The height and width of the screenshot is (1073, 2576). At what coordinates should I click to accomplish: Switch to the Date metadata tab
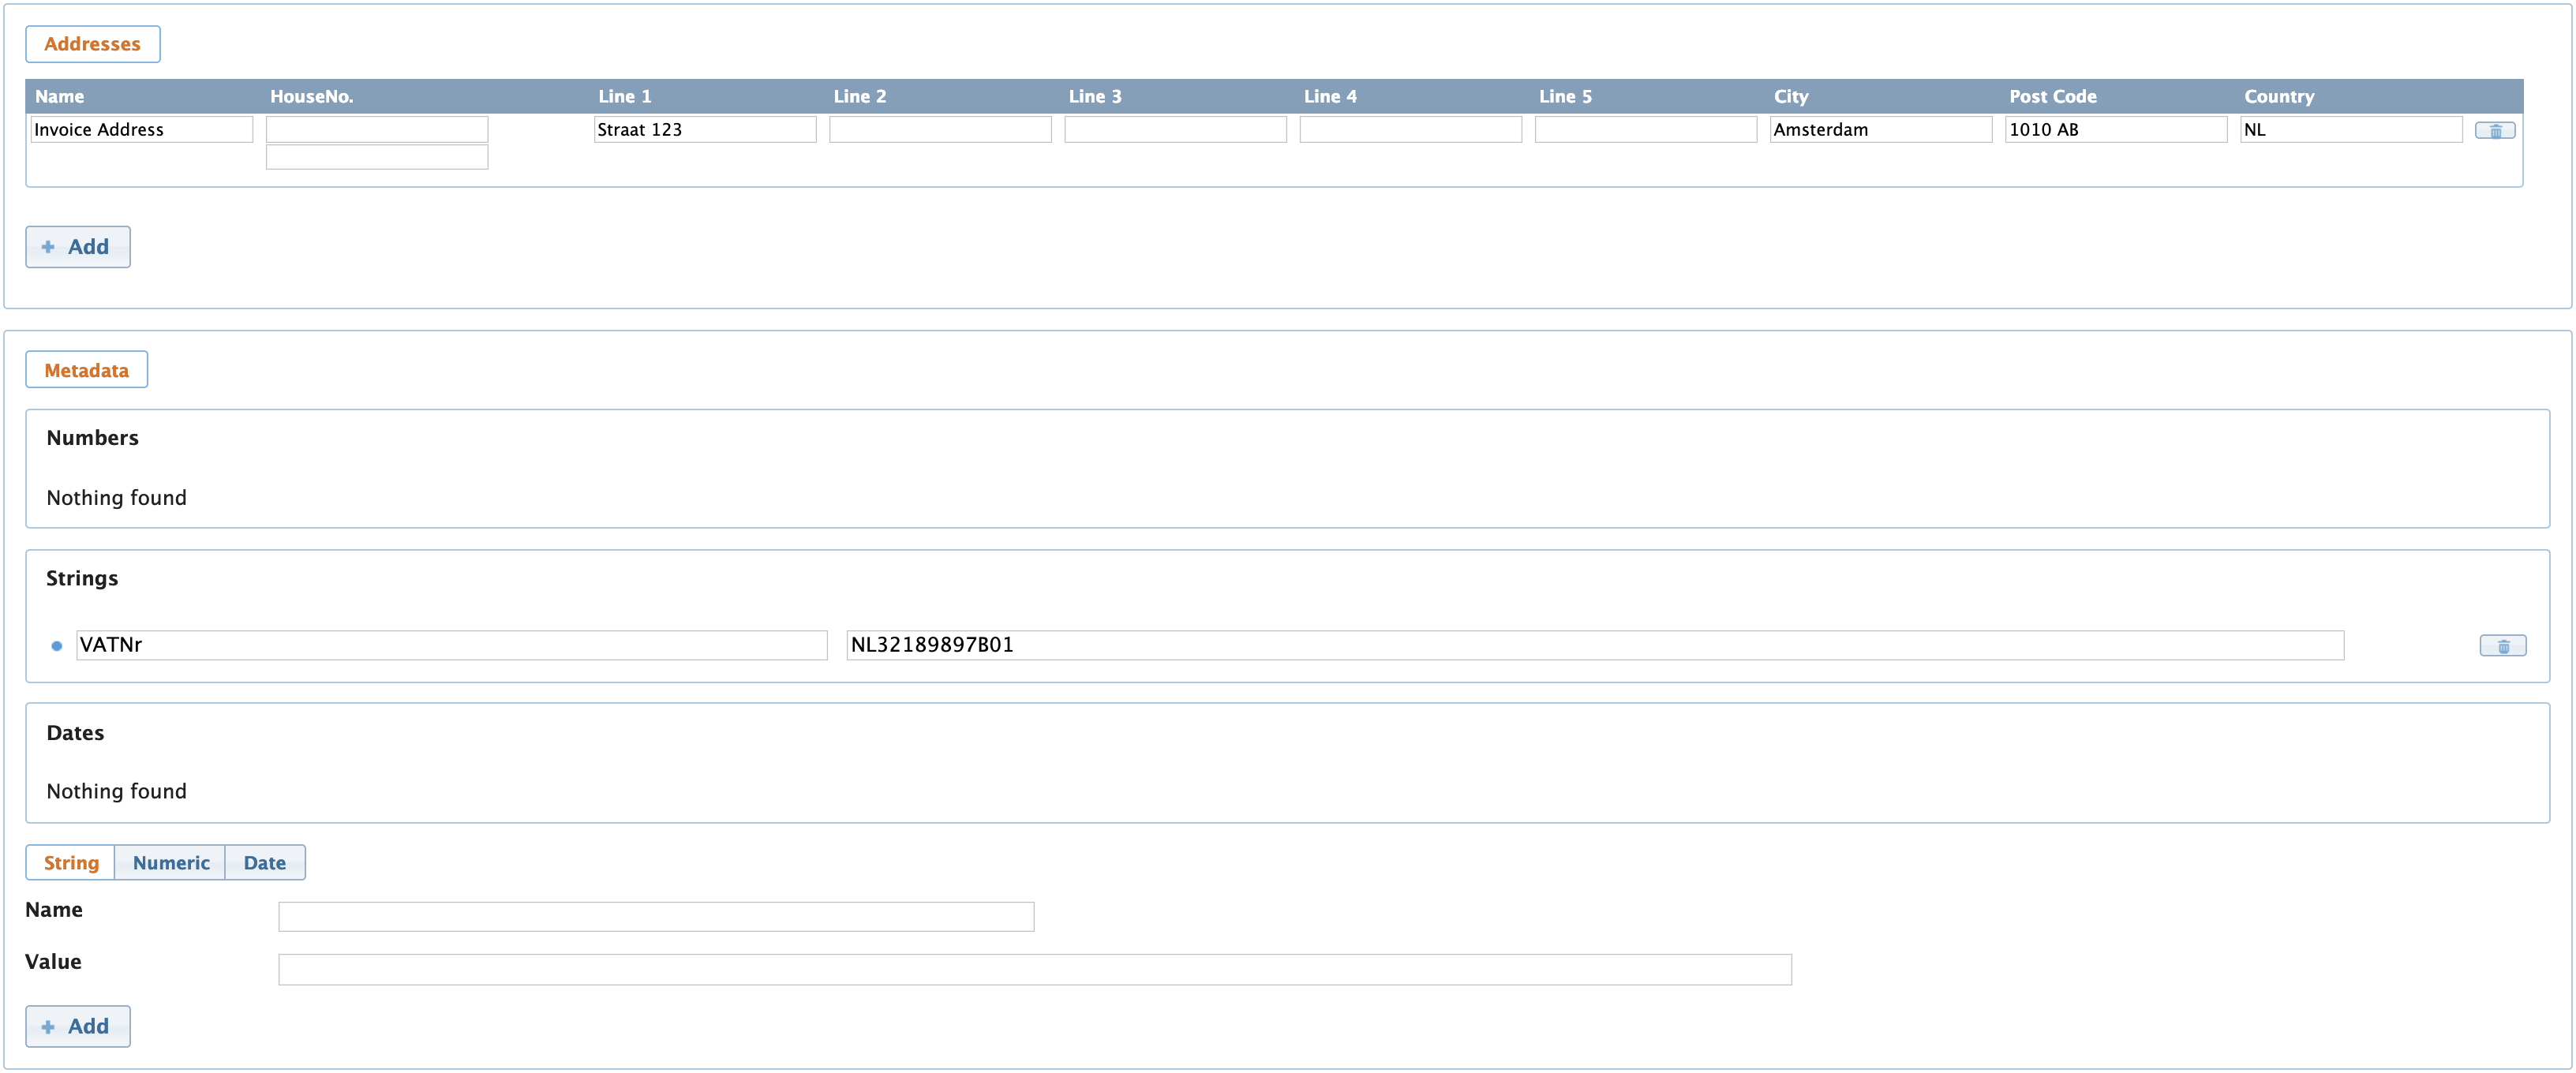tap(264, 862)
